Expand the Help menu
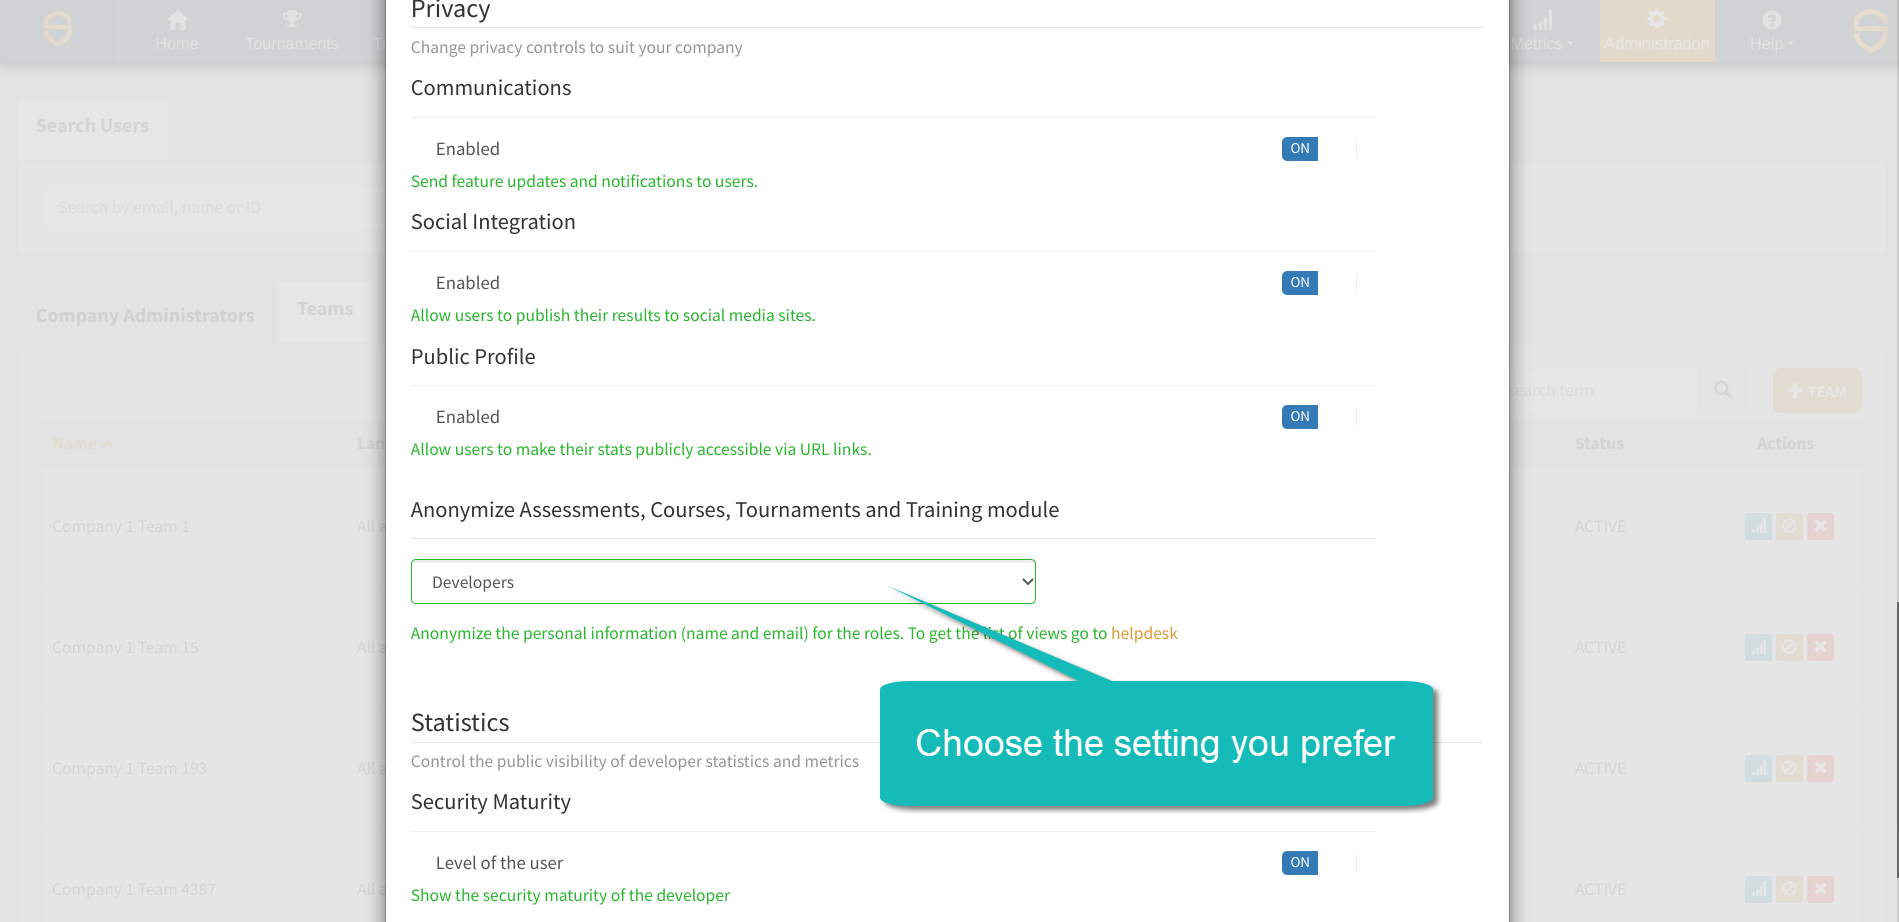Screen dimensions: 1899x922 coord(1771,31)
